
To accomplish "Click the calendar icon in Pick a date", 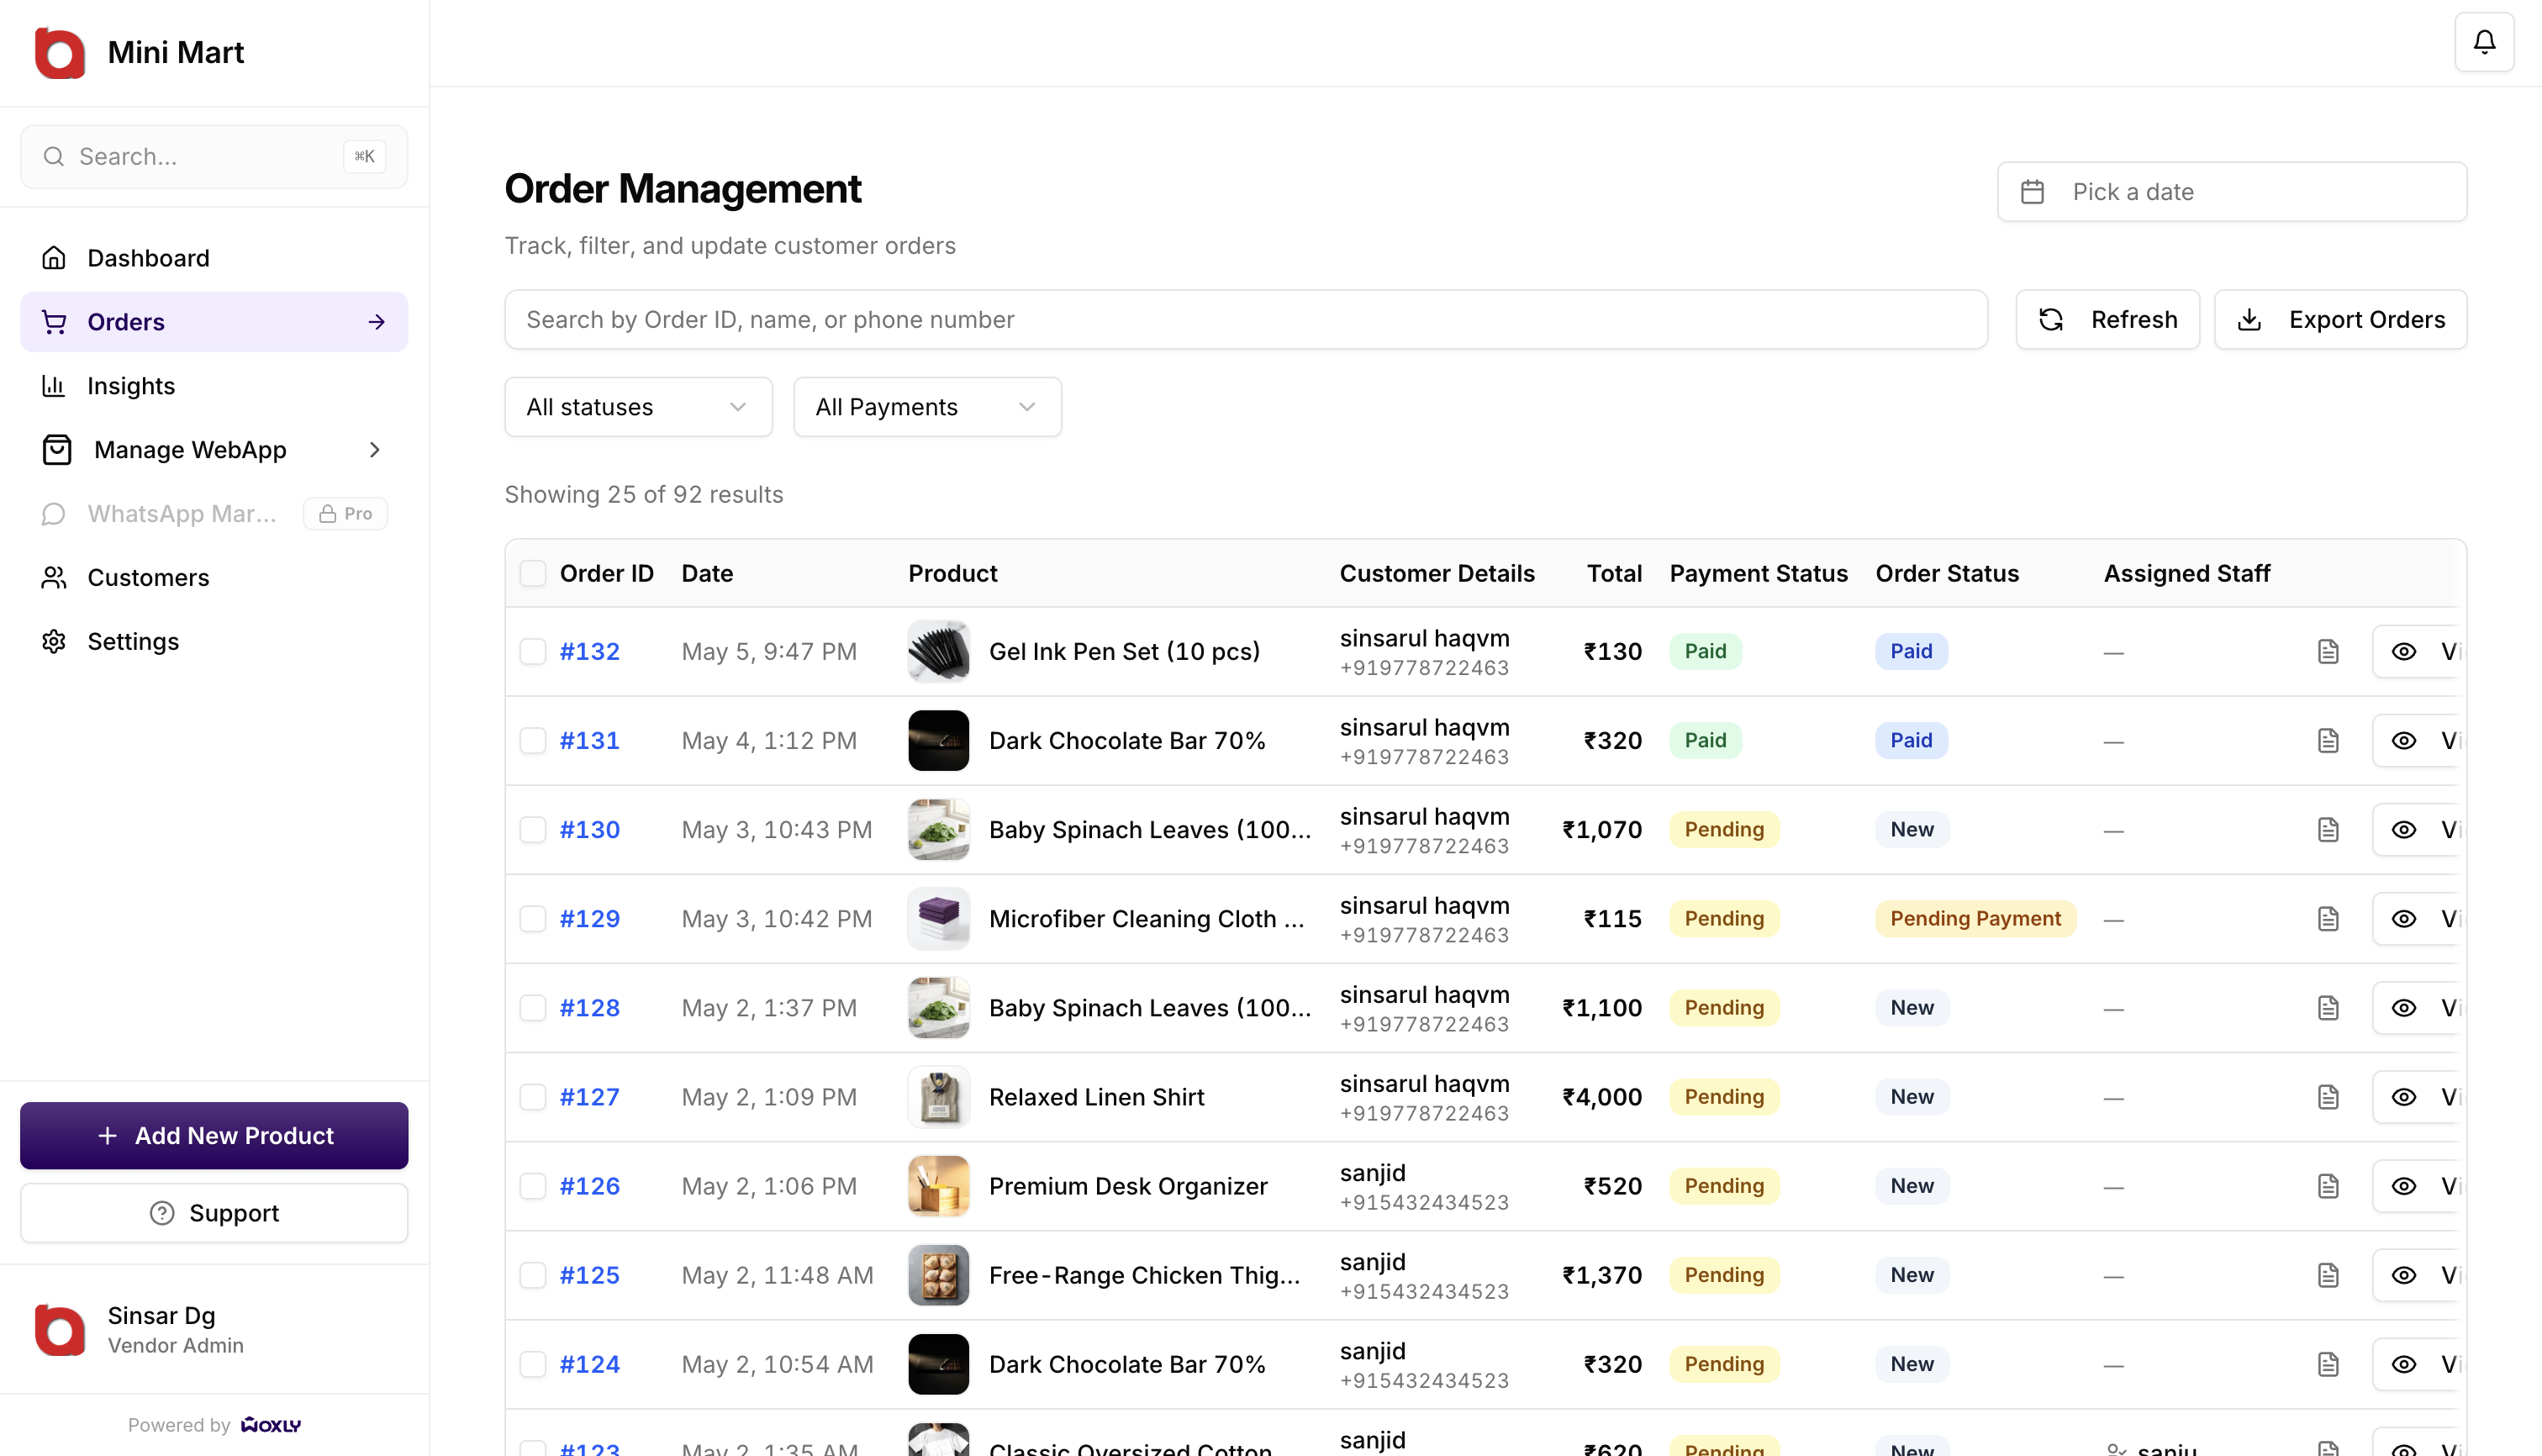I will 2033,192.
